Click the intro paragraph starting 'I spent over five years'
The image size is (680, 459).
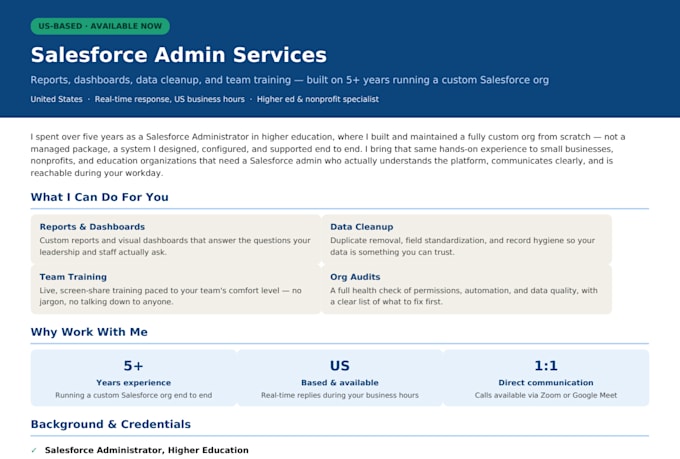(328, 155)
